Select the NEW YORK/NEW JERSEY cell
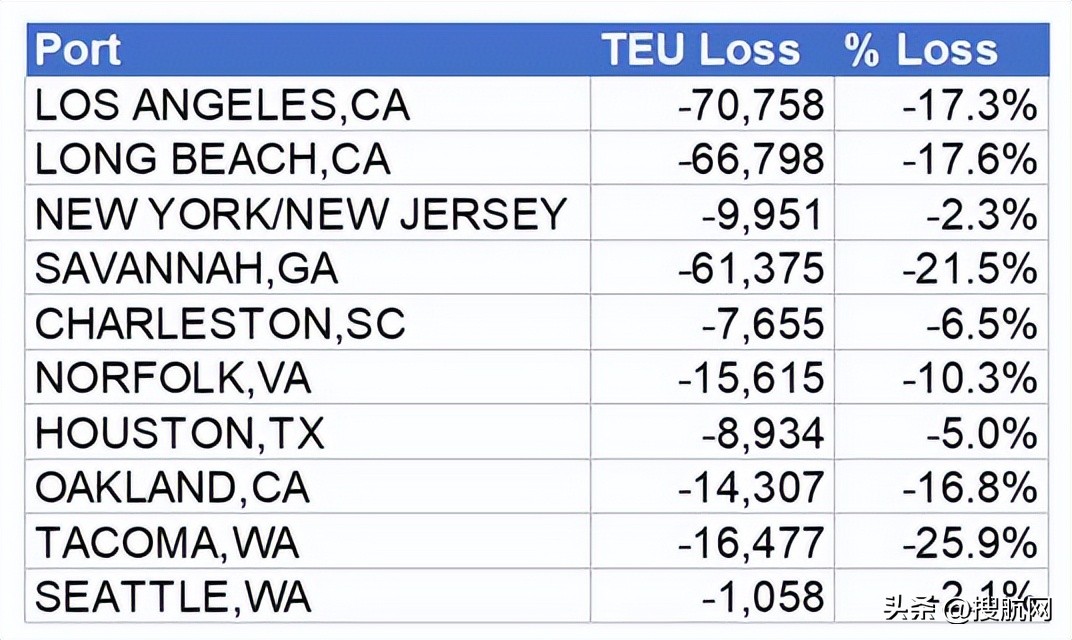1072x640 pixels. (x=300, y=214)
